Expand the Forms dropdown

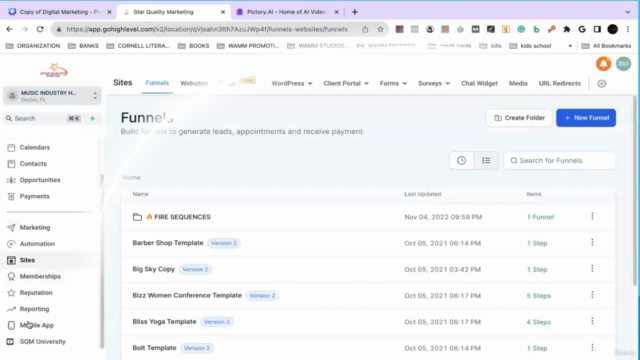tap(393, 83)
